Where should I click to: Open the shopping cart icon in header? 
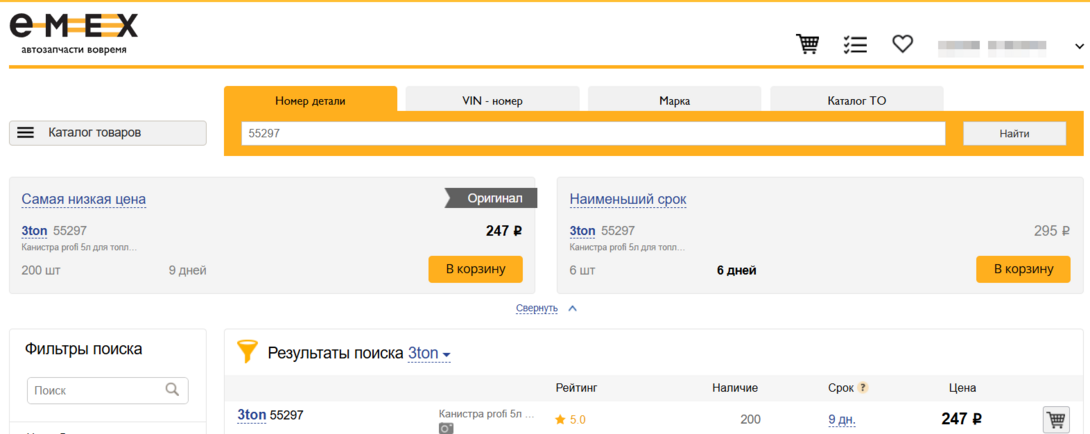(x=807, y=45)
